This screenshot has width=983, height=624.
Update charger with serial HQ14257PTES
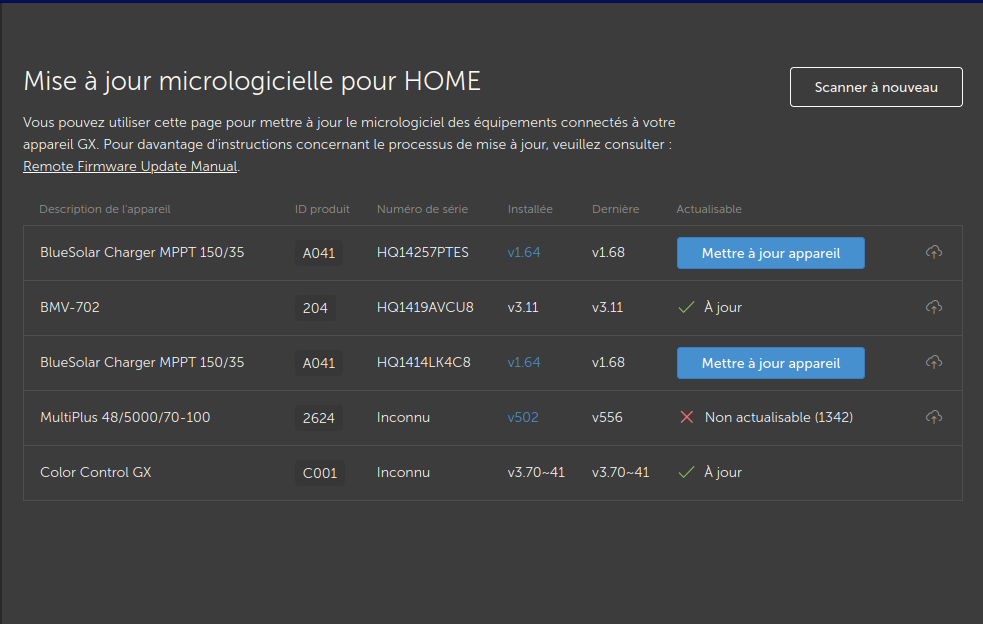click(x=770, y=253)
